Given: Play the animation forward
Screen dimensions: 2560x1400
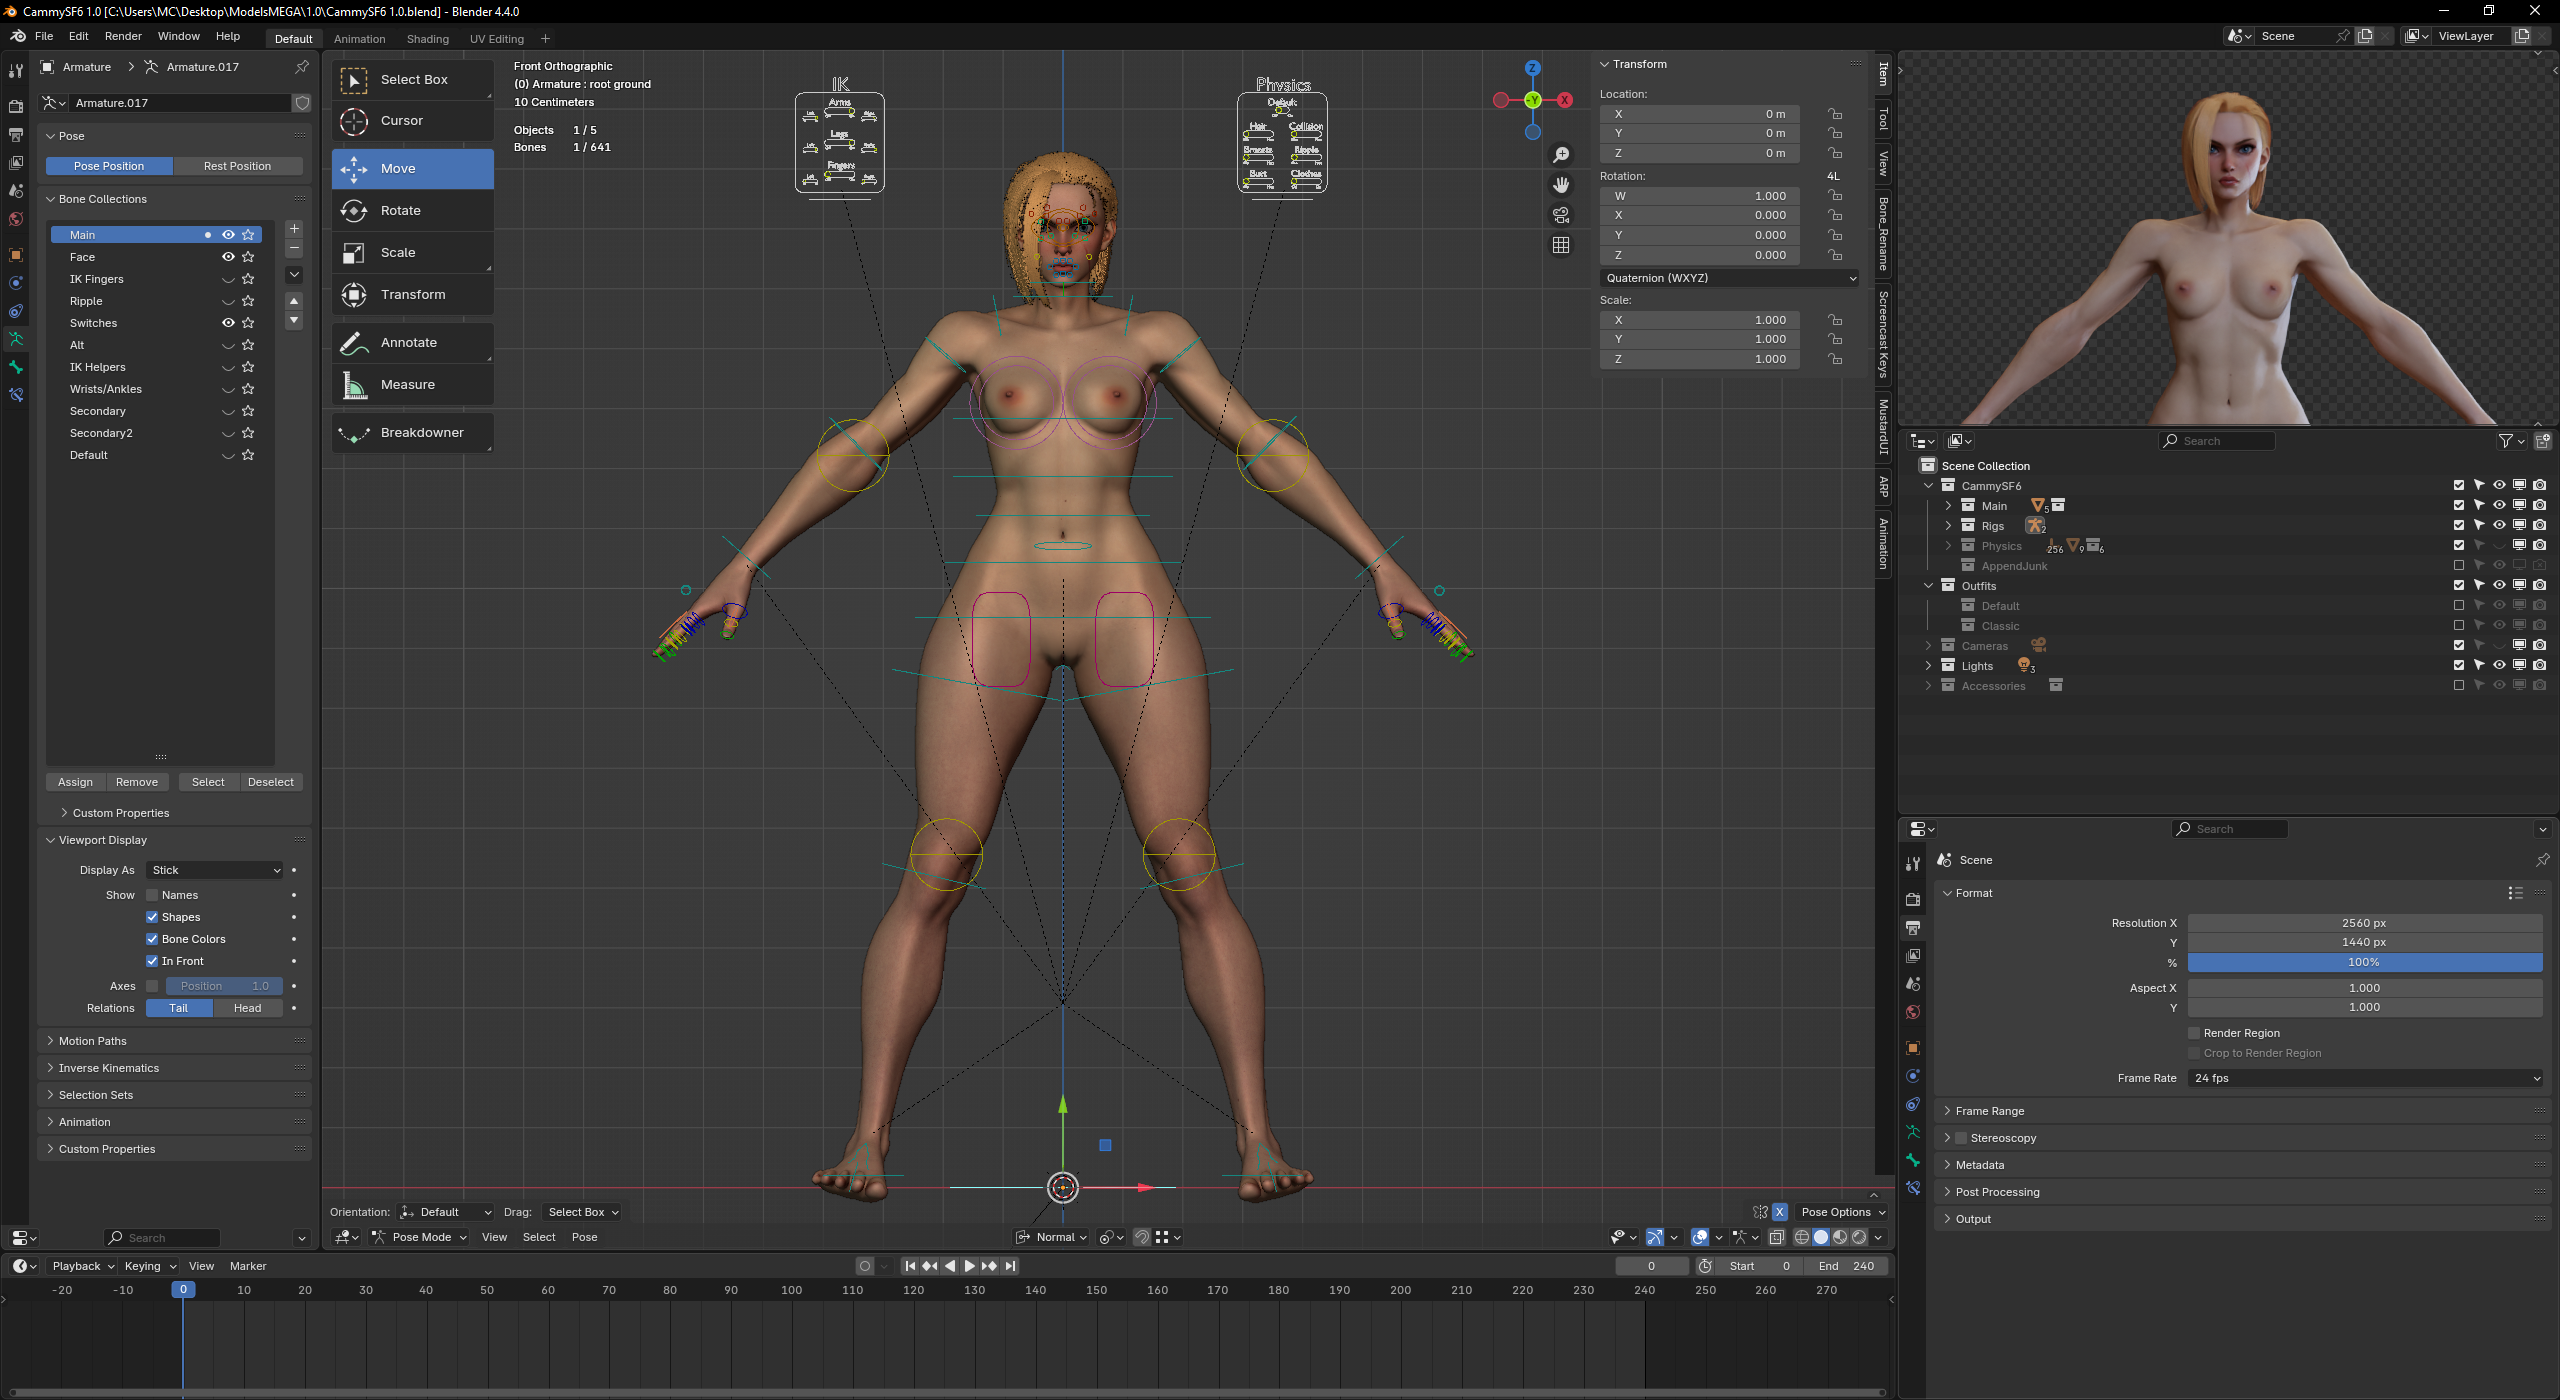Looking at the screenshot, I should pyautogui.click(x=969, y=1266).
